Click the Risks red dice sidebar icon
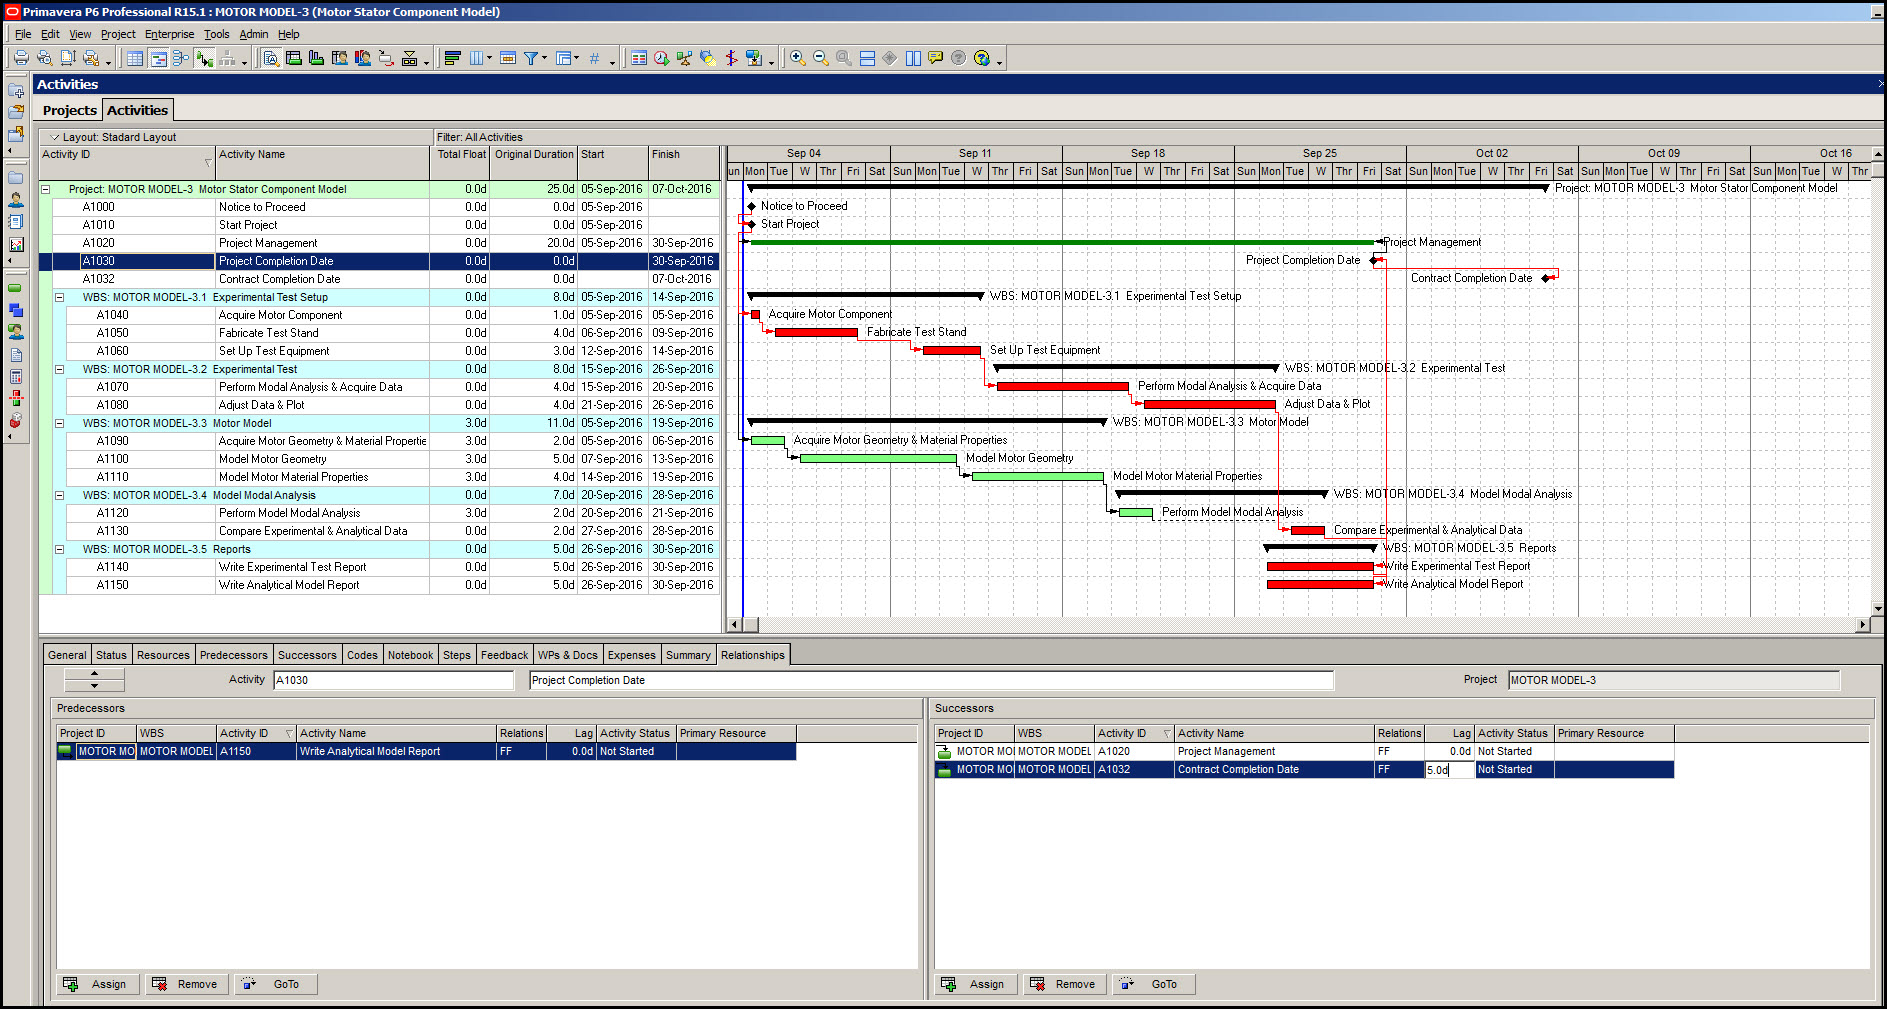The width and height of the screenshot is (1887, 1009). click(16, 420)
